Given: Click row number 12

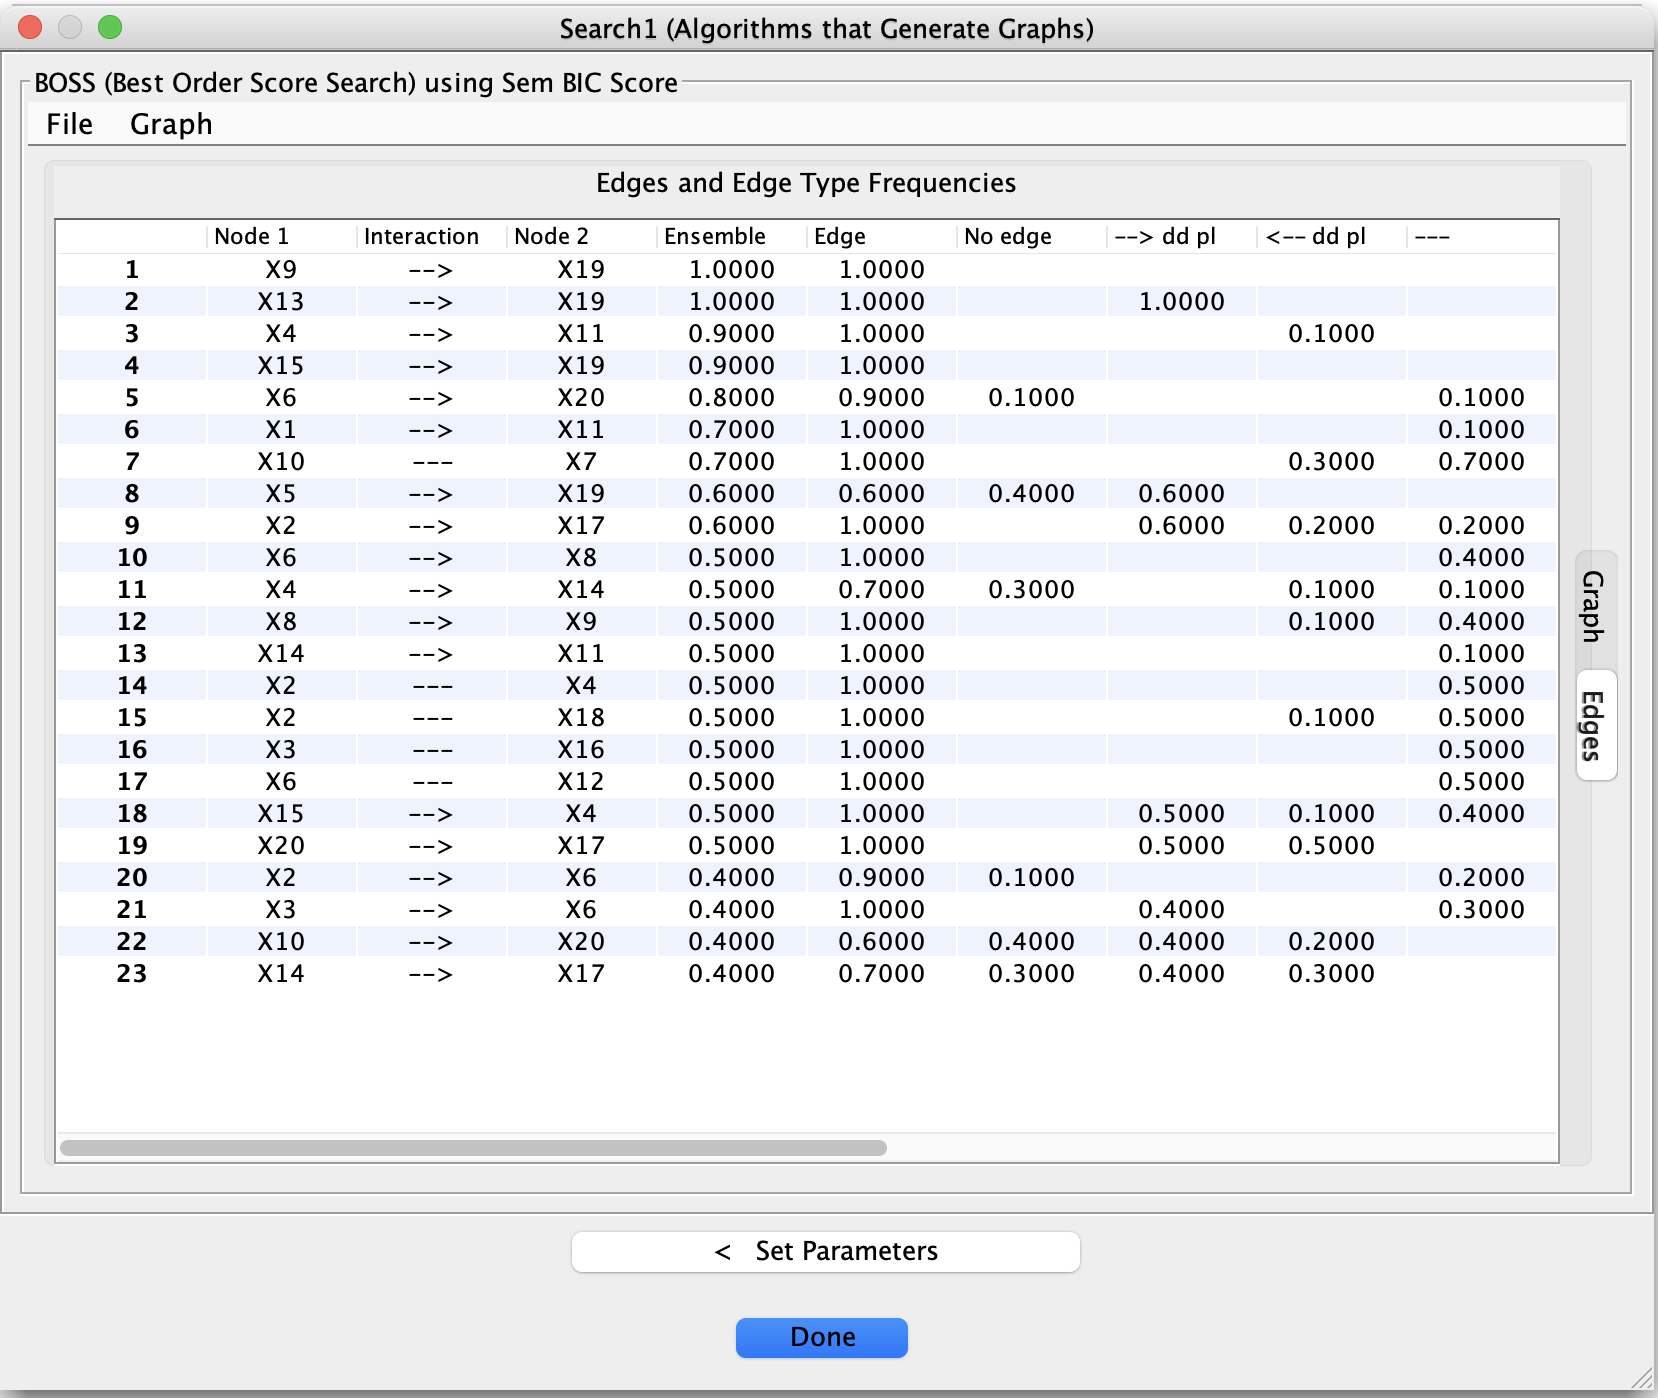Looking at the screenshot, I should tap(132, 621).
